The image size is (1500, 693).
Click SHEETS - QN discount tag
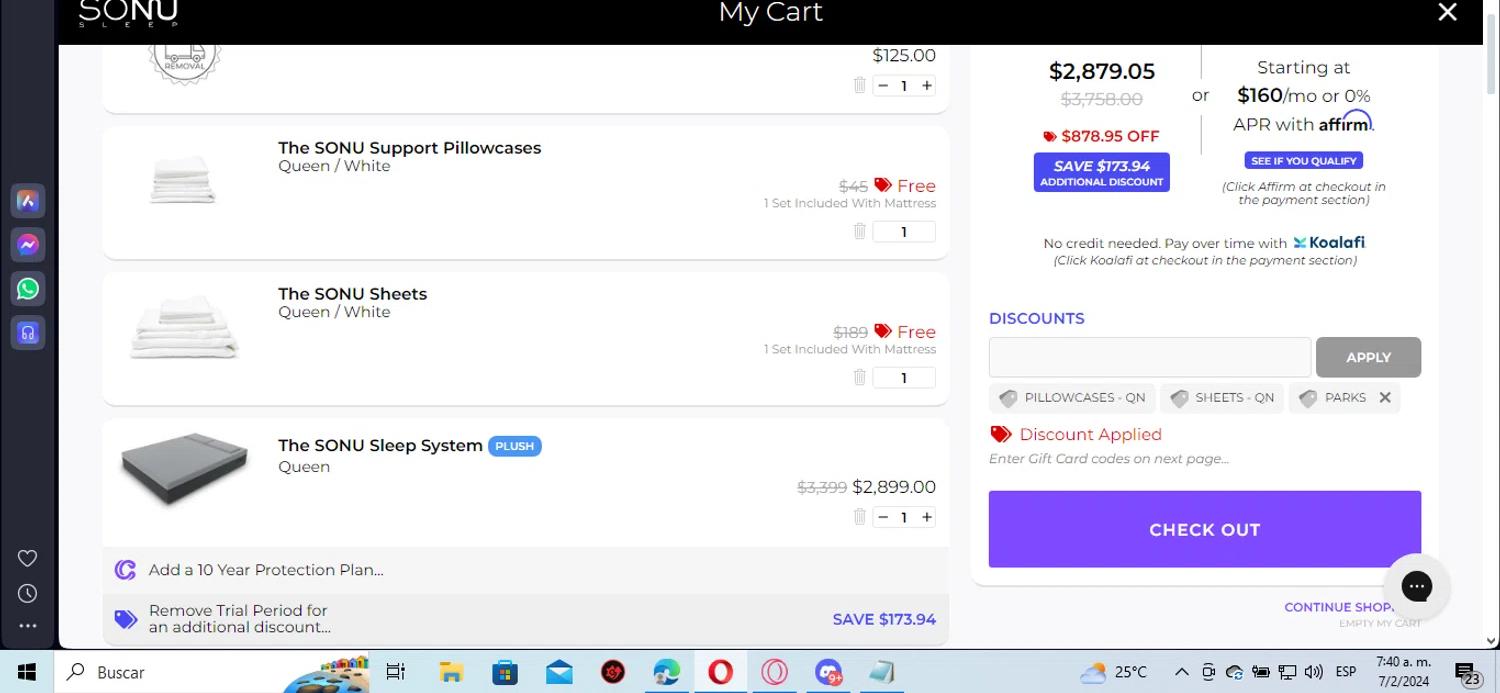pos(1222,398)
